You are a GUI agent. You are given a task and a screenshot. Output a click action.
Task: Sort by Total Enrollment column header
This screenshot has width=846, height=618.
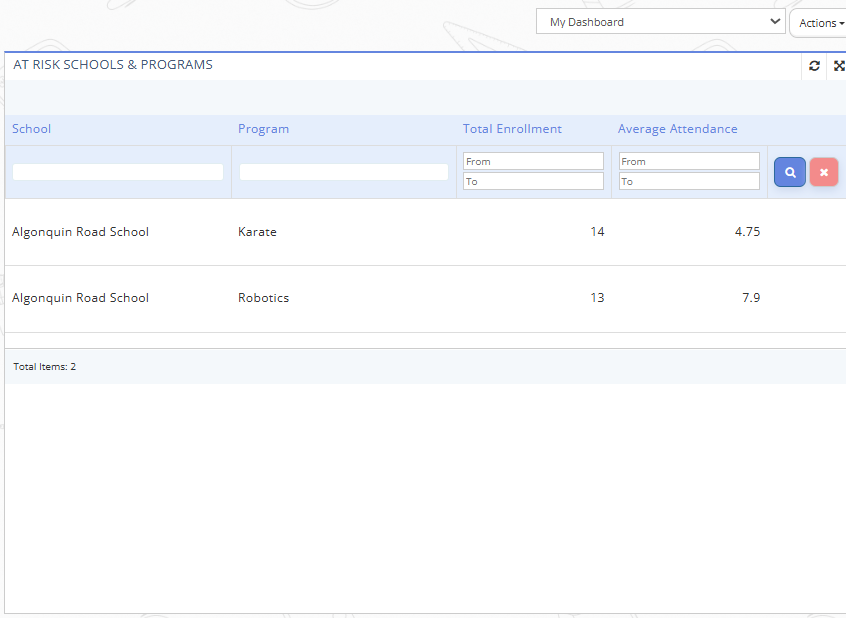(512, 129)
